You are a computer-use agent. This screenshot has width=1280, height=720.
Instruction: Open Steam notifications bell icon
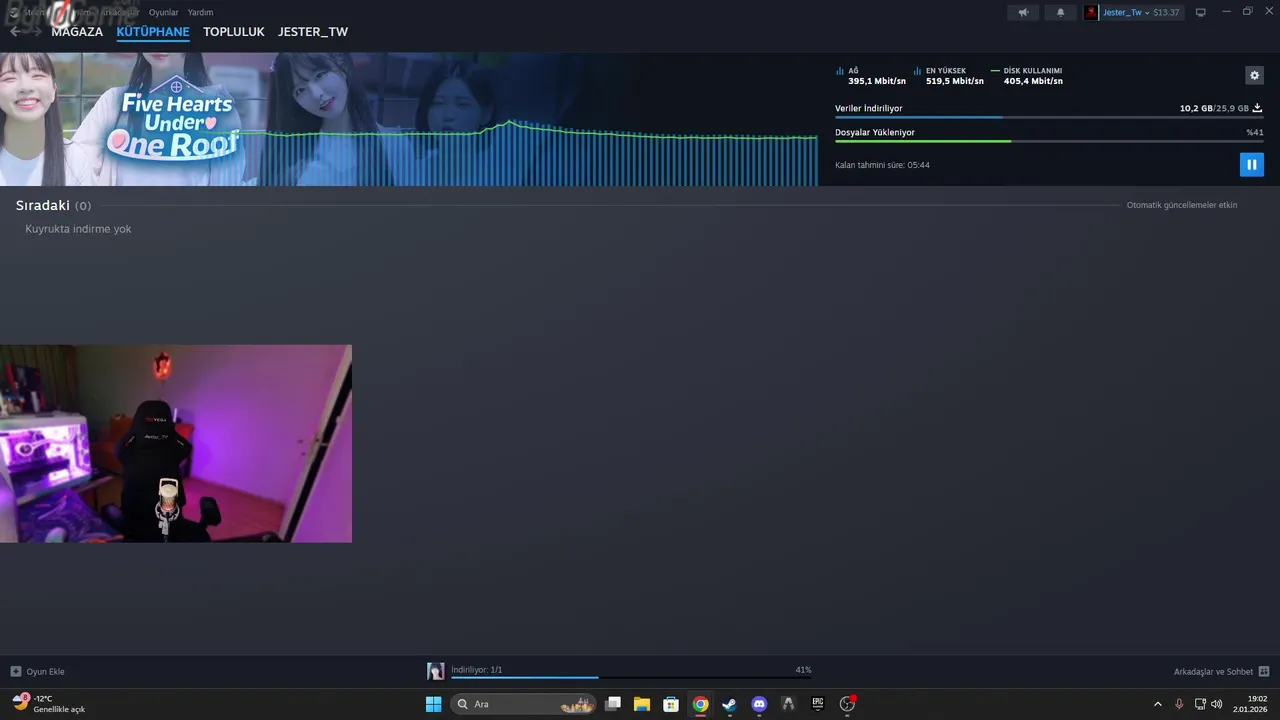(x=1061, y=12)
